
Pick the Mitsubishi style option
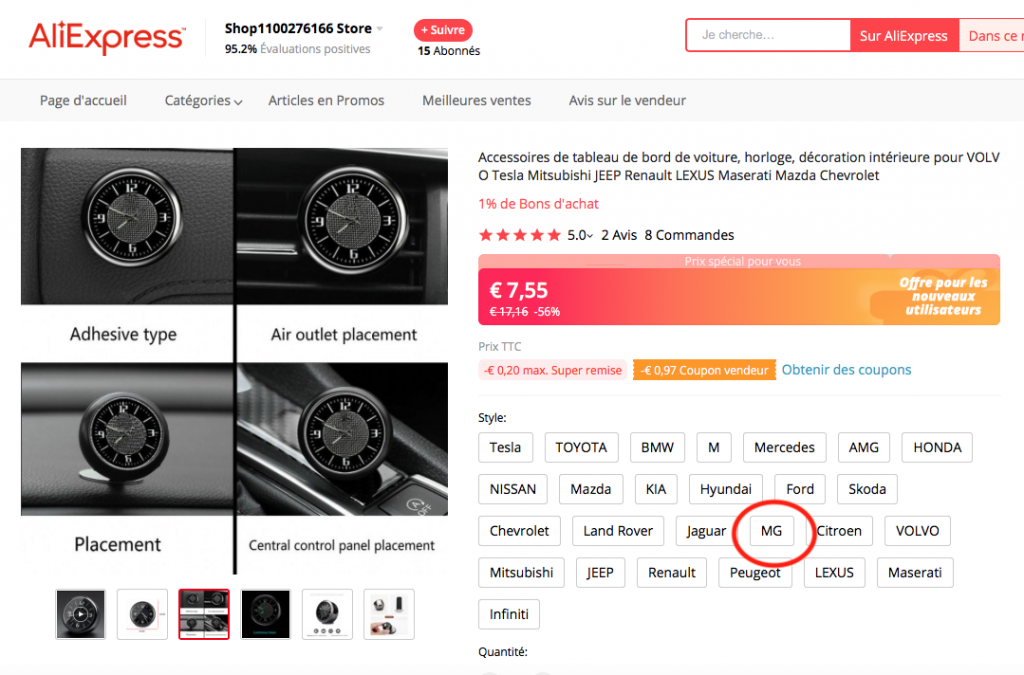(521, 573)
